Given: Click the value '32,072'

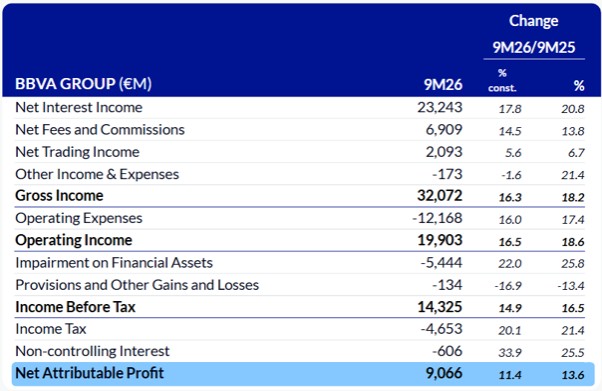Looking at the screenshot, I should pyautogui.click(x=440, y=196).
